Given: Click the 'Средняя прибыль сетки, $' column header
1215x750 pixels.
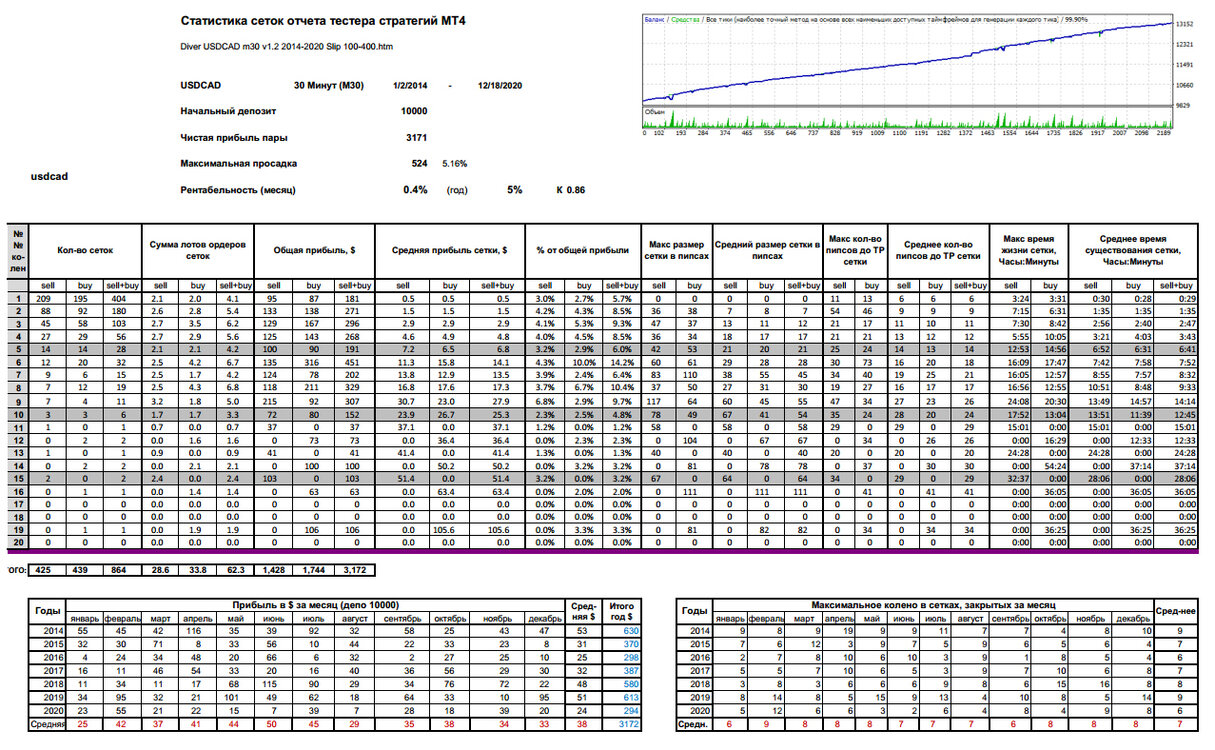Looking at the screenshot, I should coord(449,250).
